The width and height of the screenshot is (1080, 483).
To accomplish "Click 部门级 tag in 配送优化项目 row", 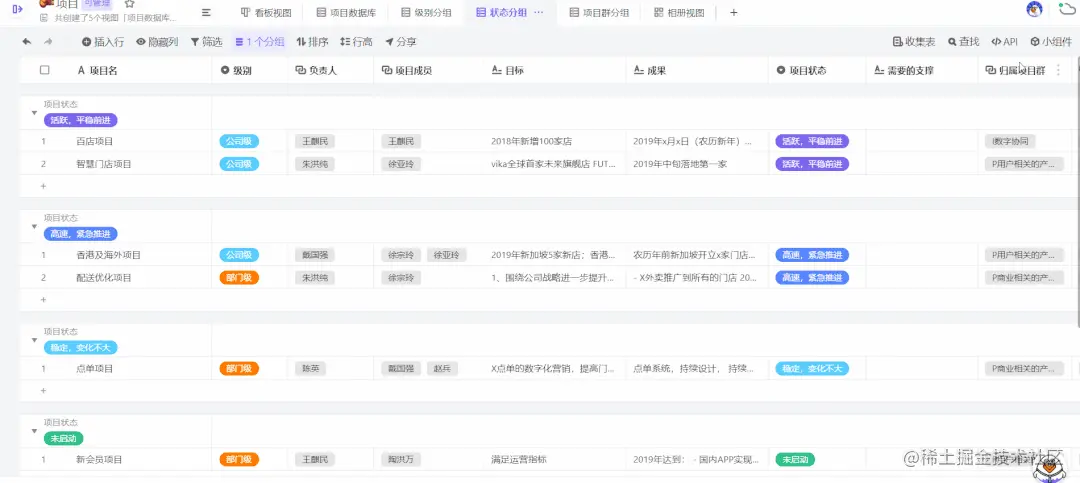I will [x=239, y=278].
